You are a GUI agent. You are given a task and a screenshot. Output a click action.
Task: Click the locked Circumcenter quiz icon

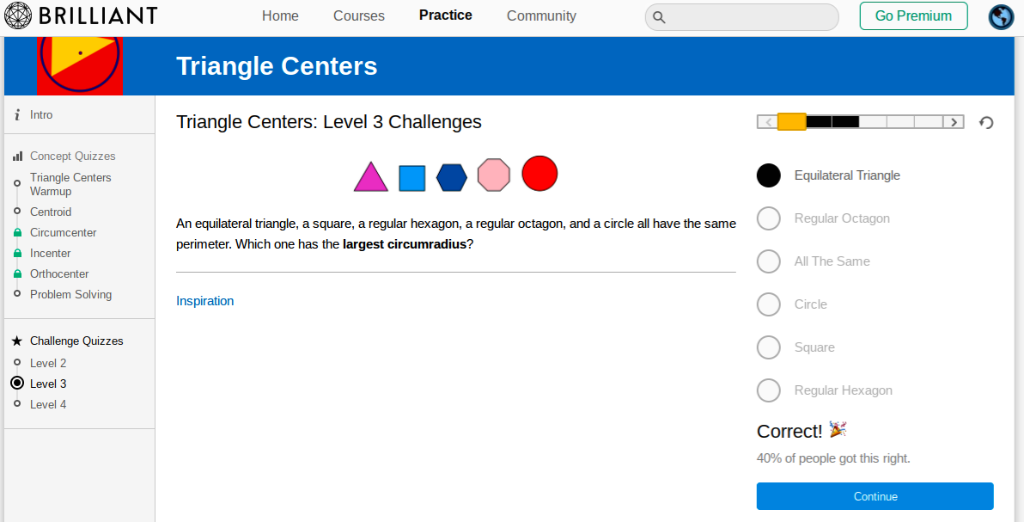coord(17,233)
